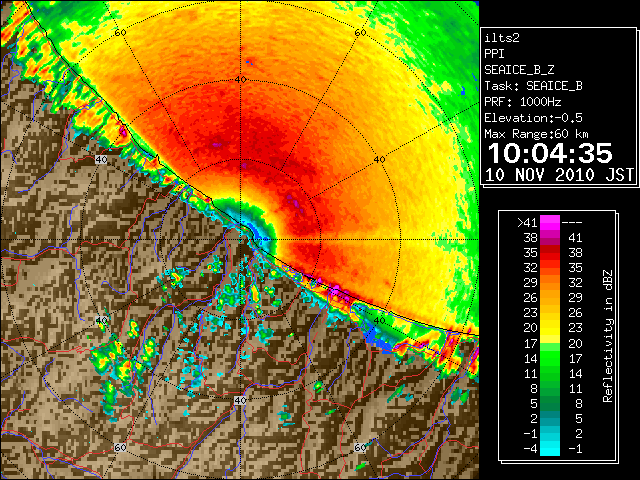Click the 60 km ring label in the northwest
The width and height of the screenshot is (640, 480).
coord(120,32)
